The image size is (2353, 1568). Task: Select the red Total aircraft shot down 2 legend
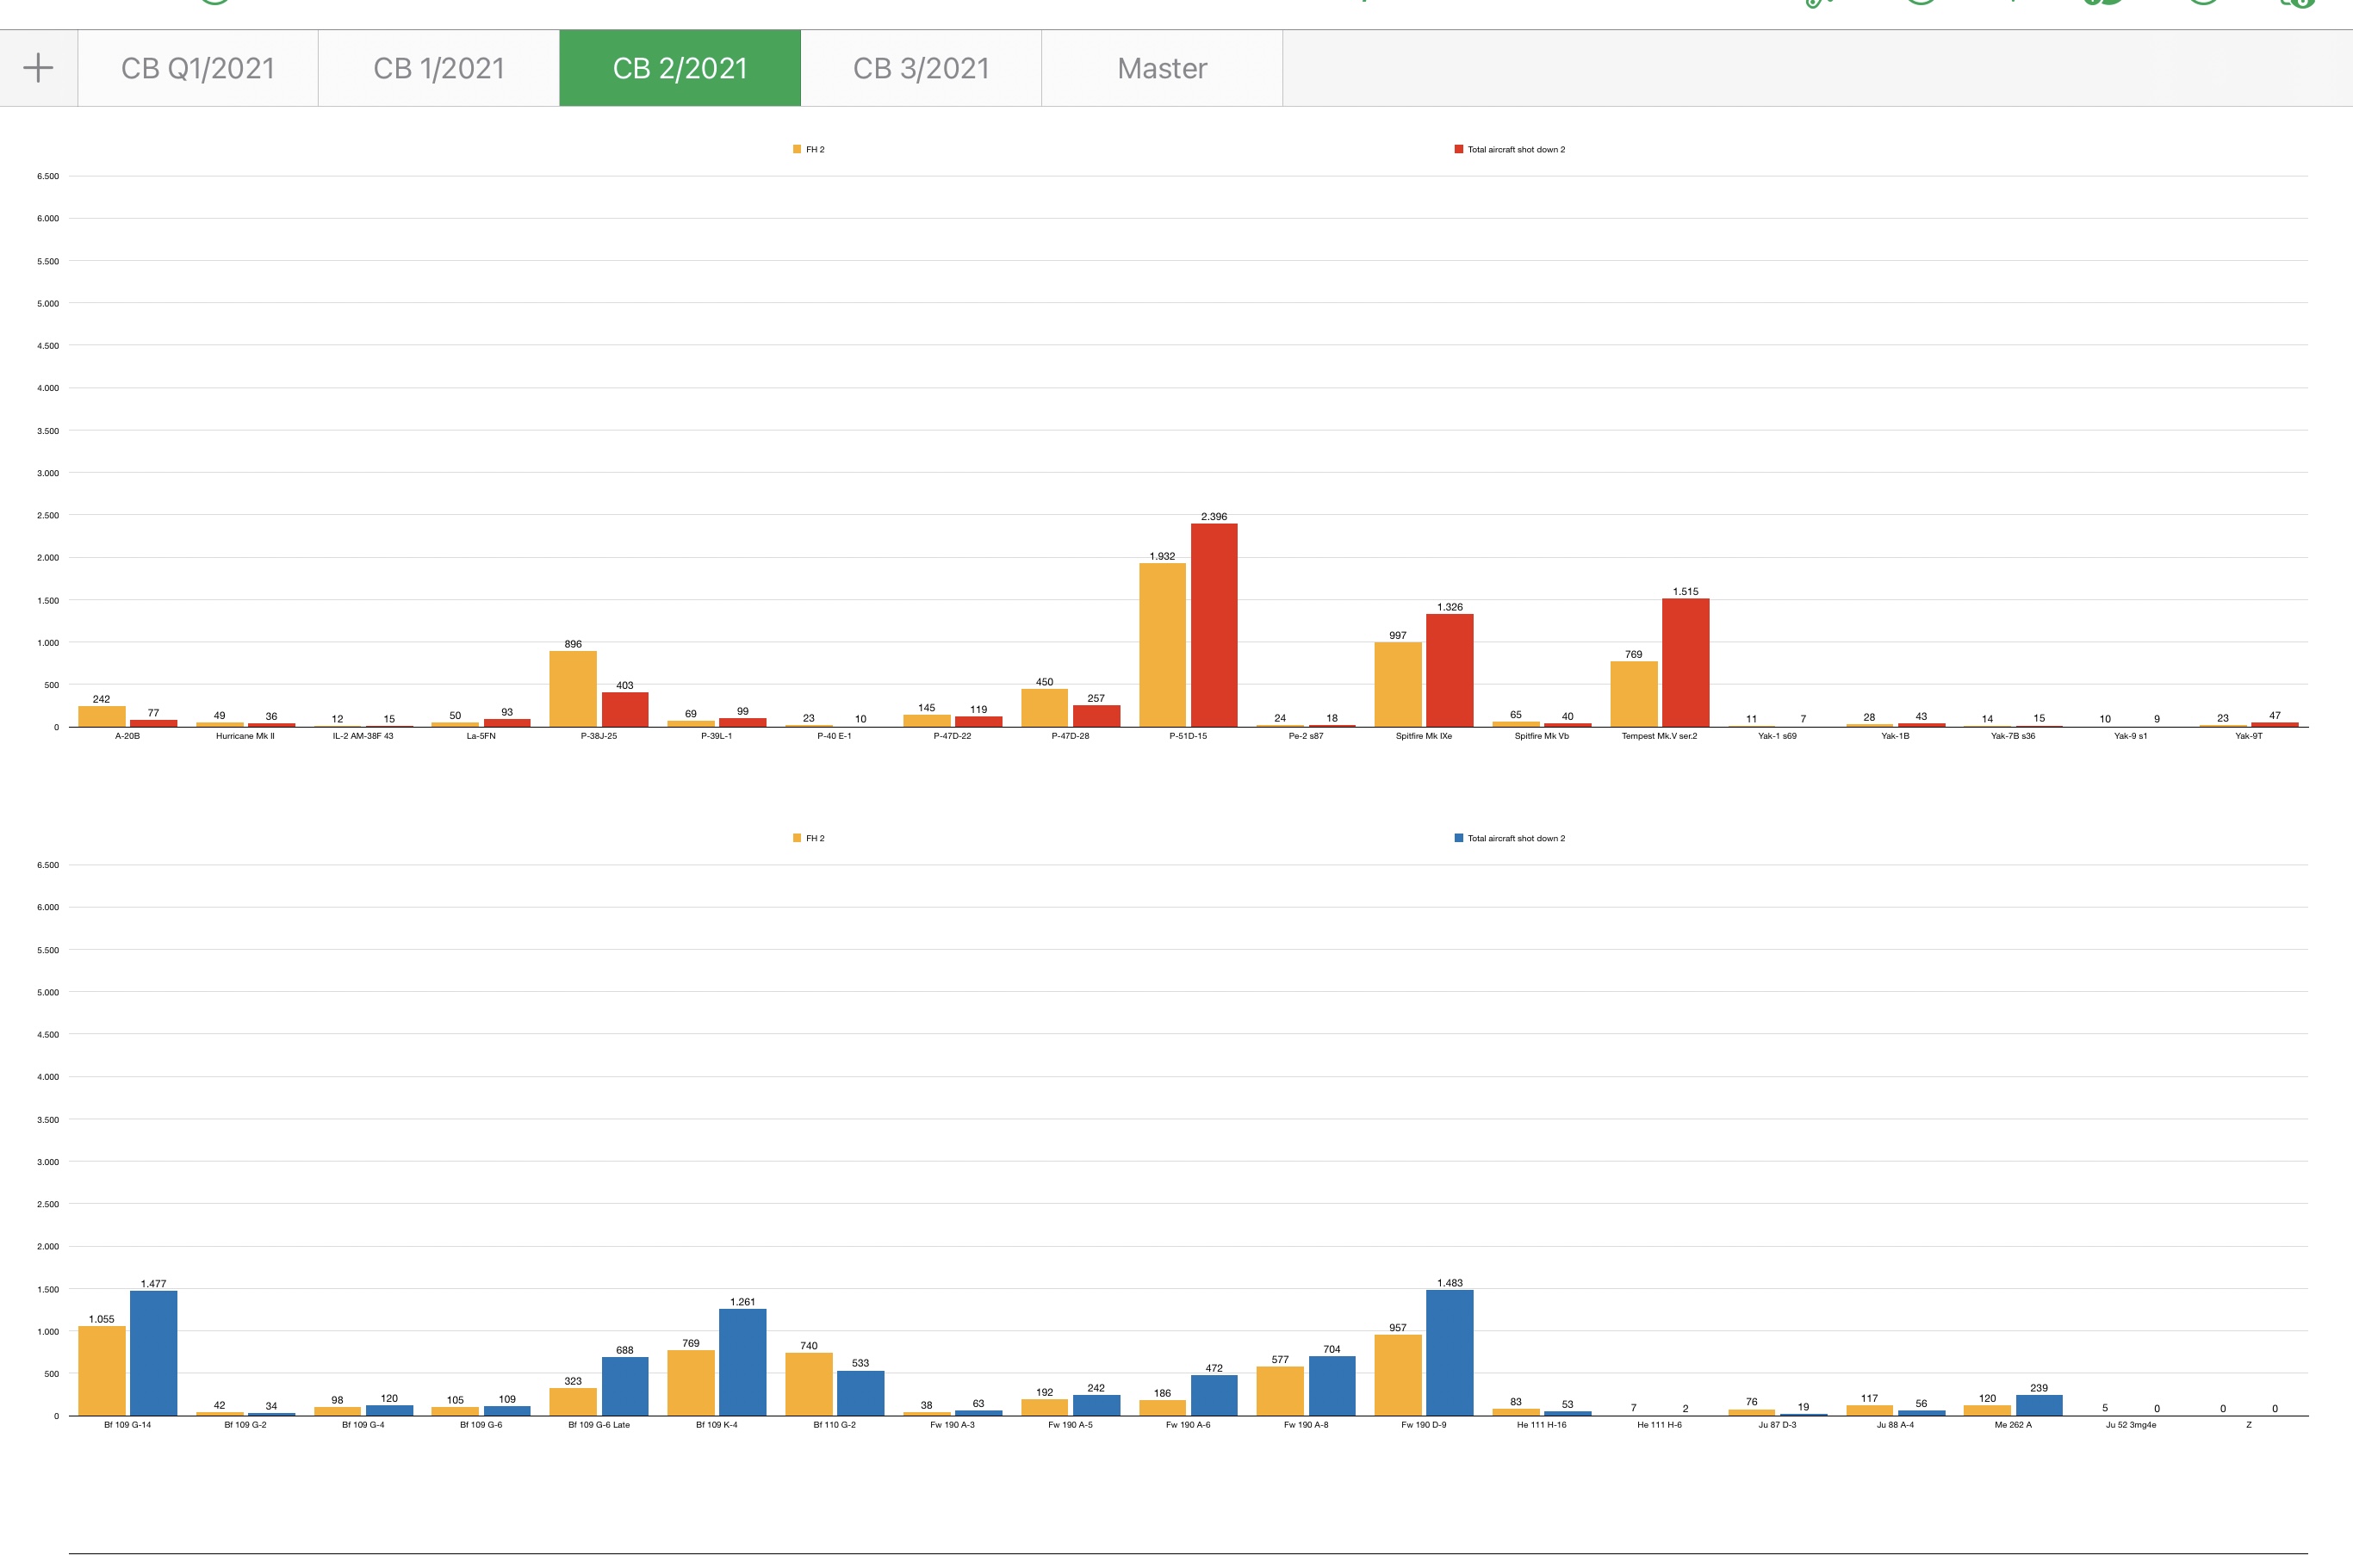(x=1510, y=149)
